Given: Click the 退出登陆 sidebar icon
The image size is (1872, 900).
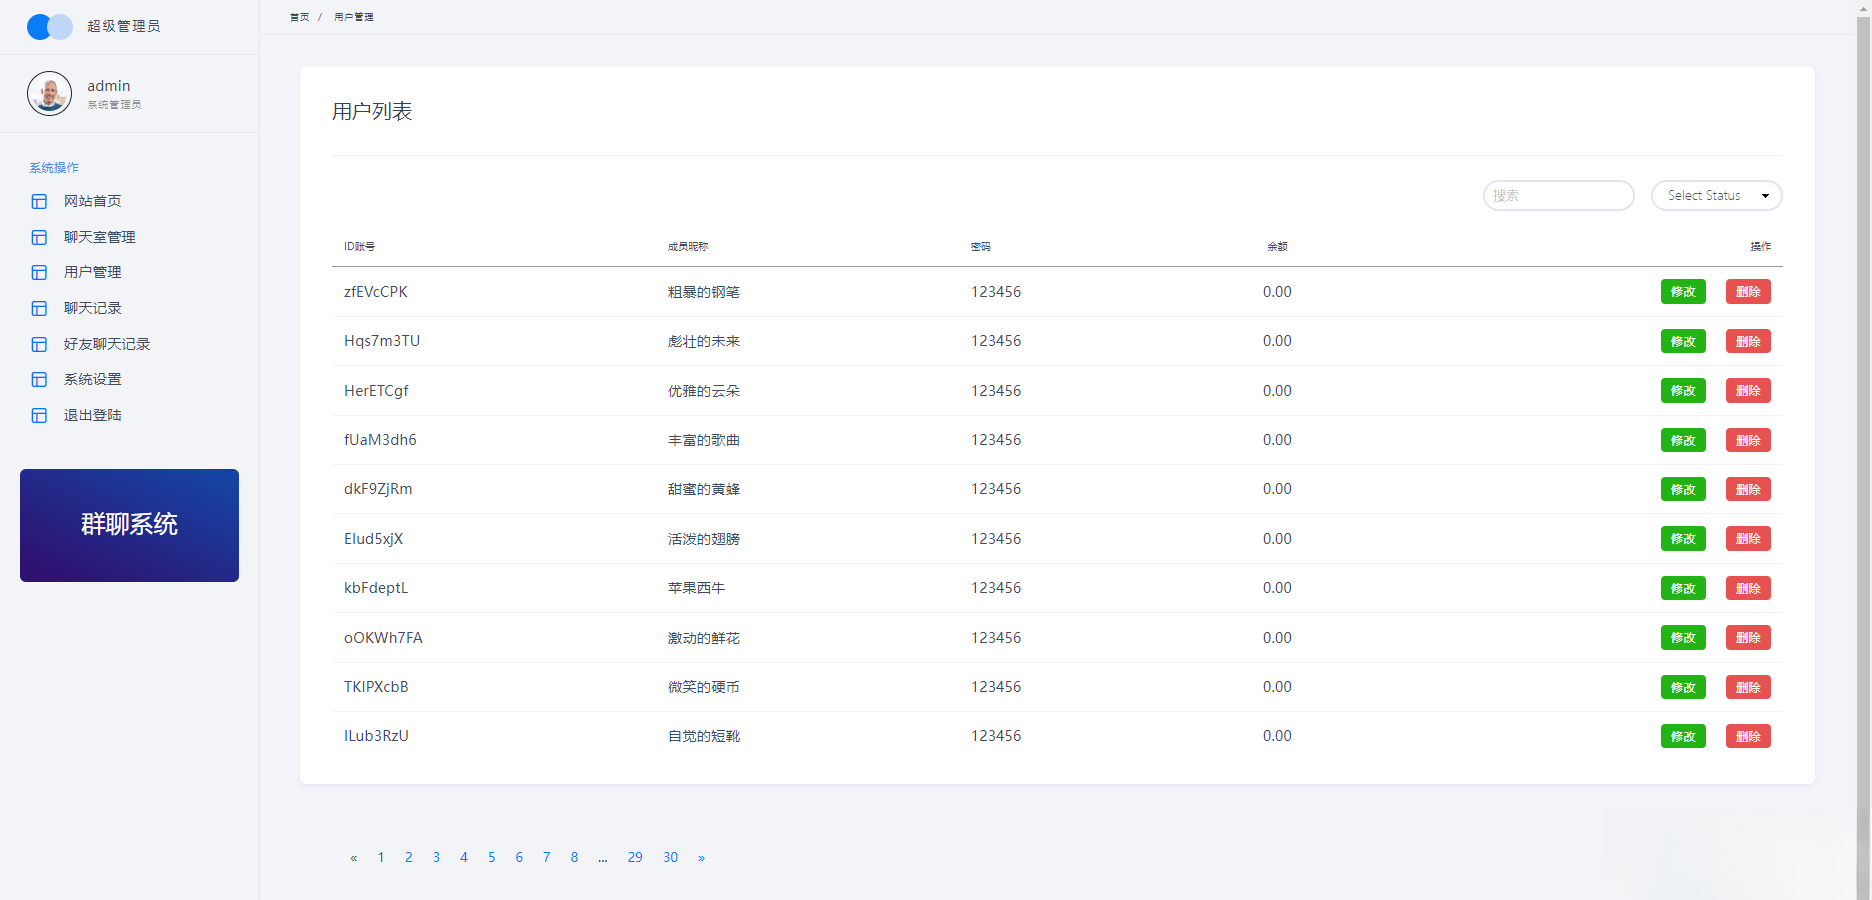Looking at the screenshot, I should 38,415.
